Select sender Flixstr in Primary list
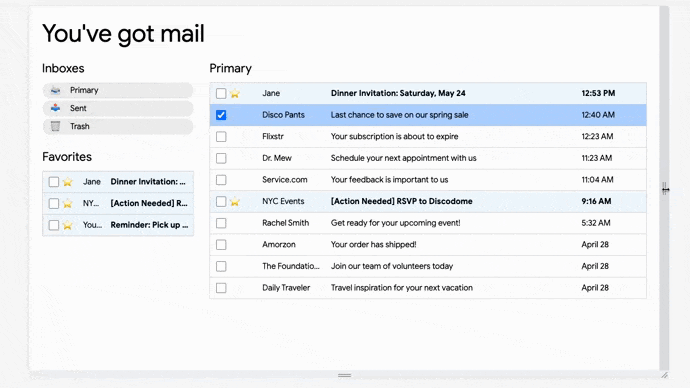 [x=273, y=136]
